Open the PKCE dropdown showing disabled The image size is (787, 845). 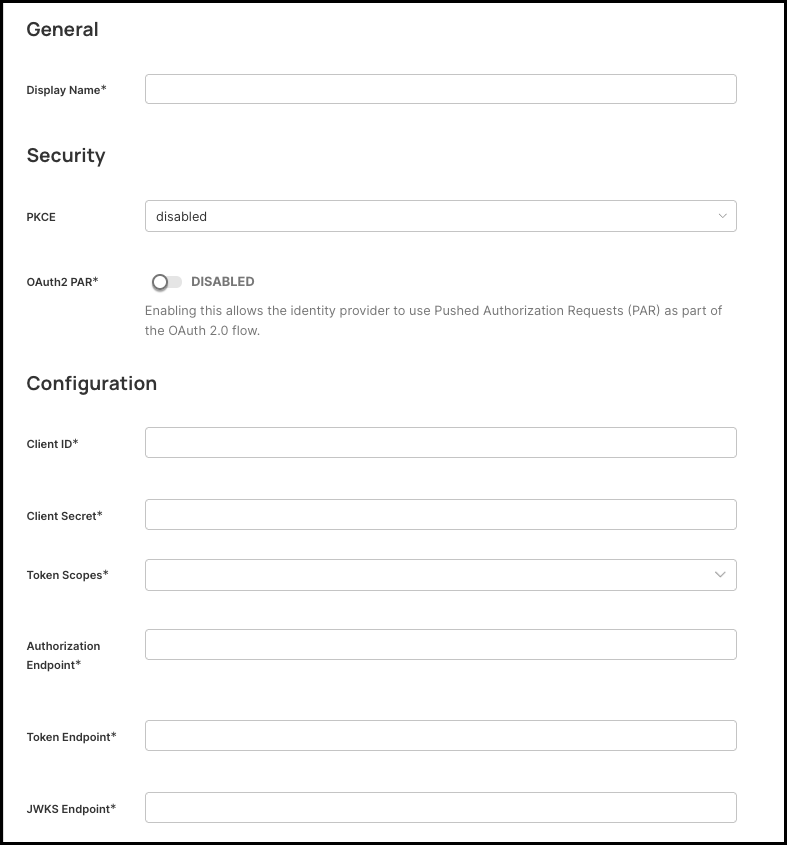(x=430, y=216)
